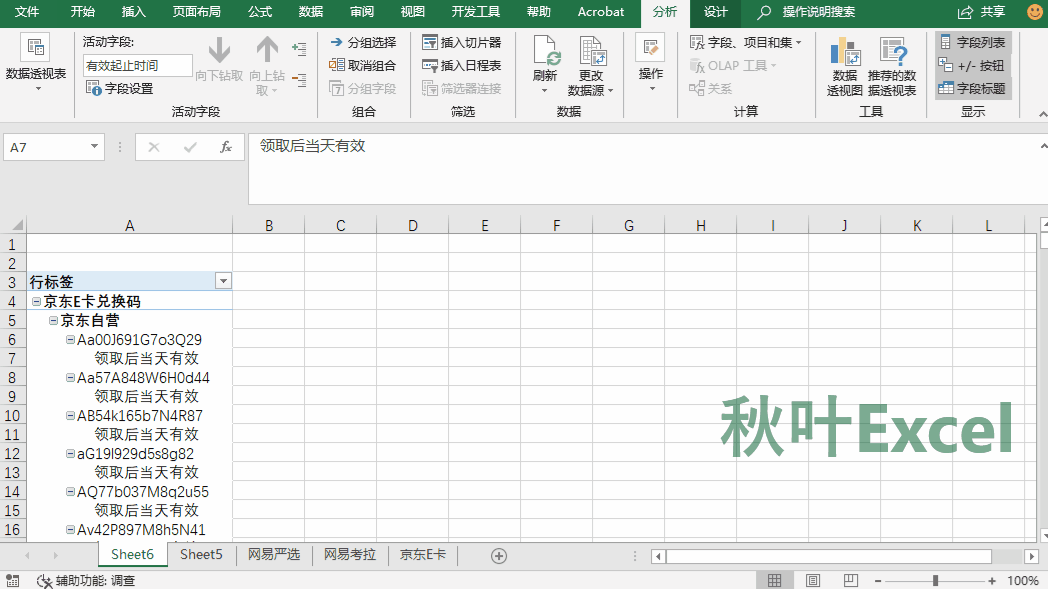
Task: Click the horizontal scrollbar thumb
Action: click(x=829, y=556)
